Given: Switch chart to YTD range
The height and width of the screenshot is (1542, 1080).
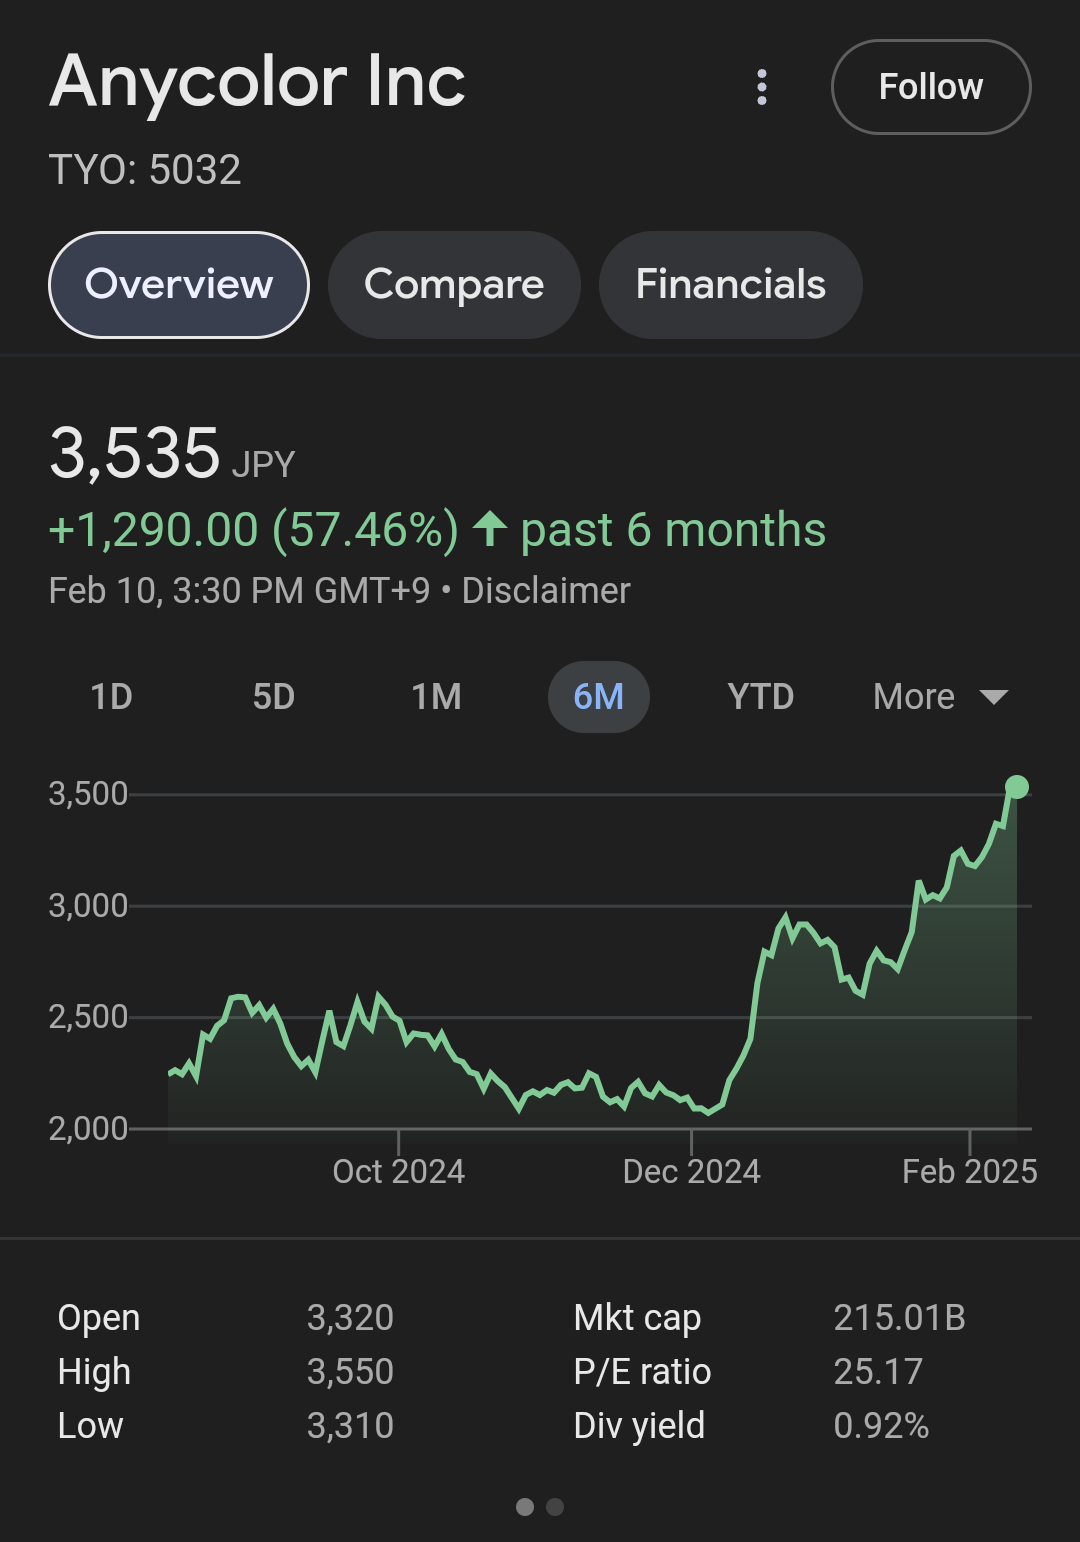Looking at the screenshot, I should click(761, 697).
